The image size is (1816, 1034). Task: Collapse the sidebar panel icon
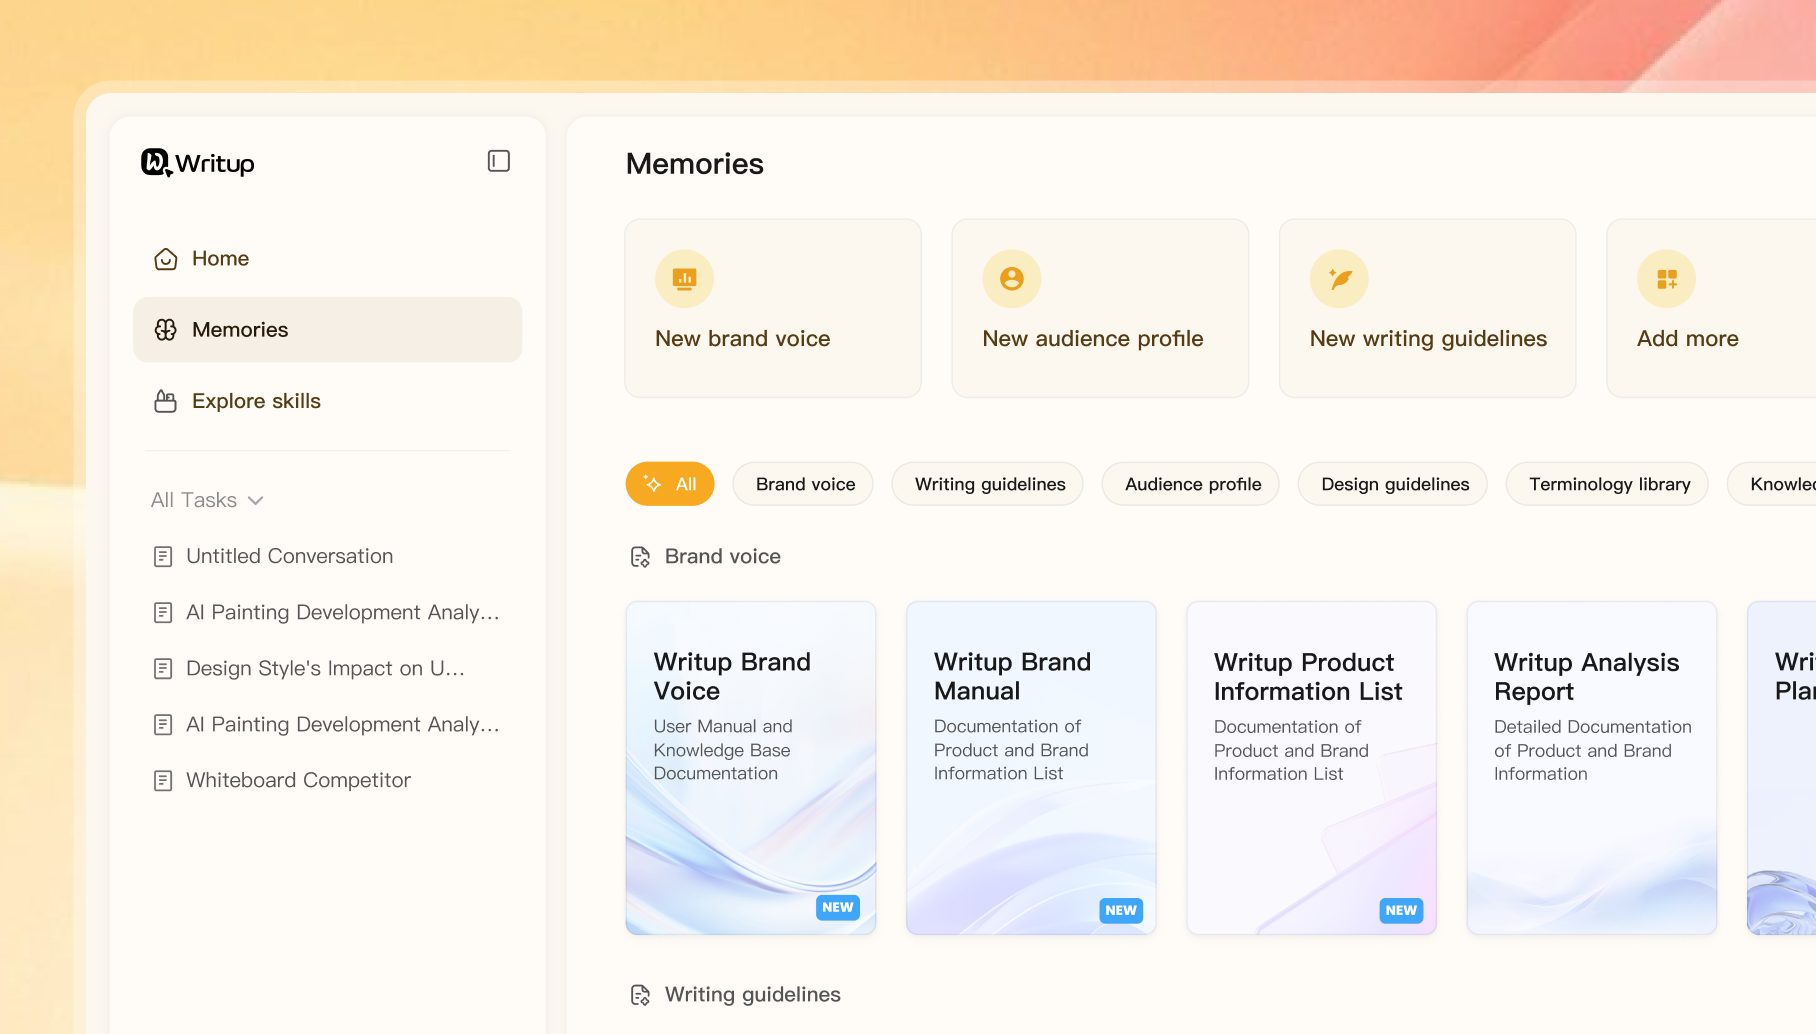click(x=499, y=161)
